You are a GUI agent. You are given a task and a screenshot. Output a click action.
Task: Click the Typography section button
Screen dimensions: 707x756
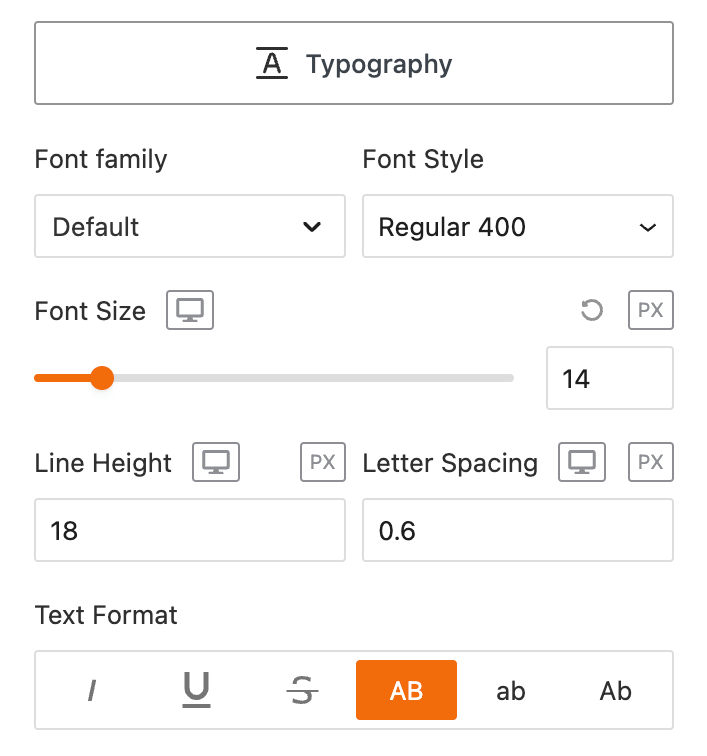(354, 64)
